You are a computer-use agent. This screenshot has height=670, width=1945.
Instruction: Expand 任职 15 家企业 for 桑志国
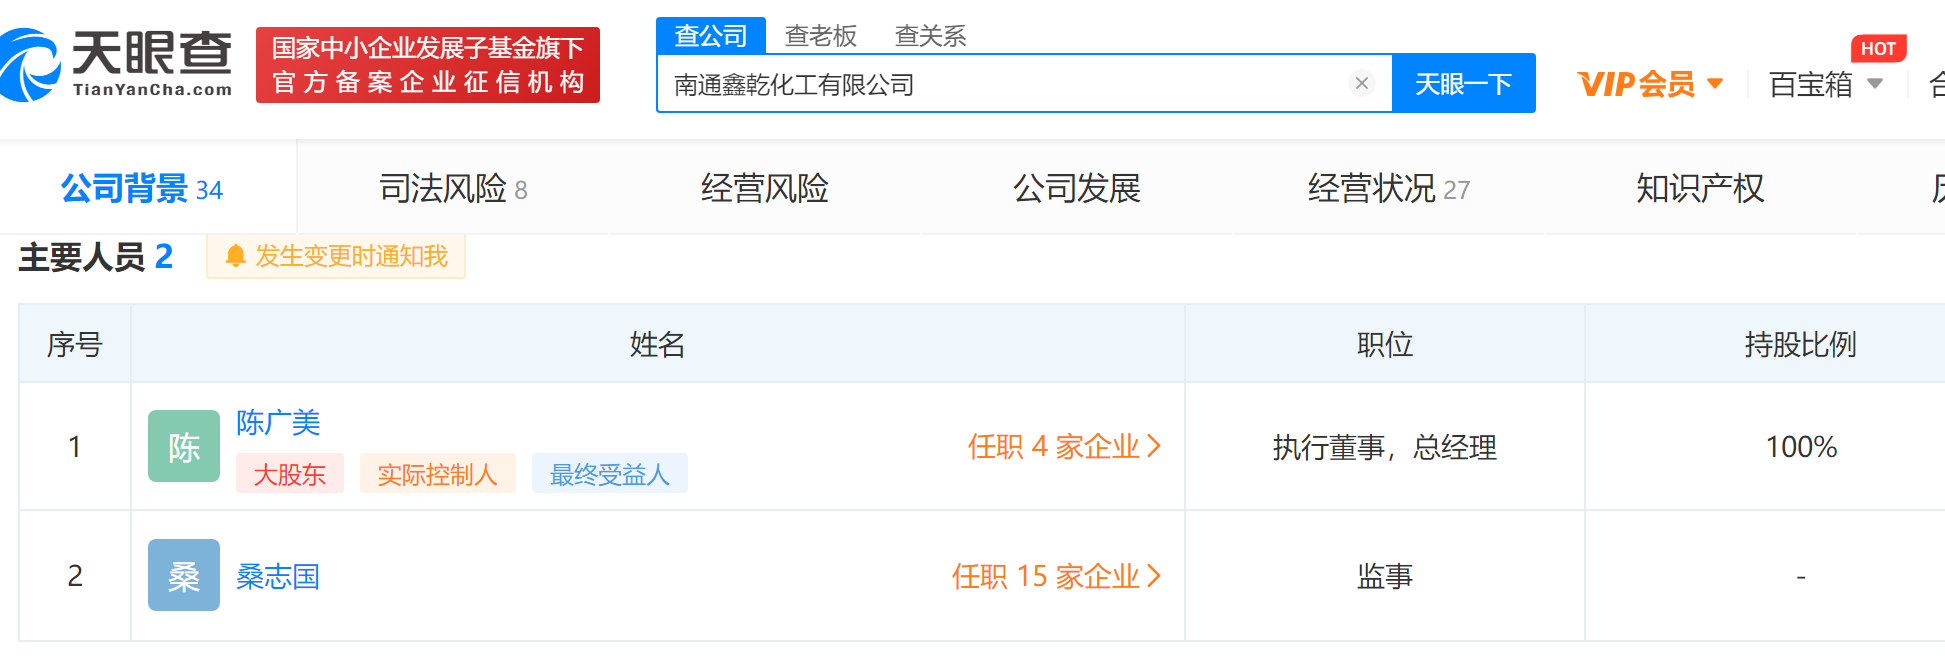click(1056, 576)
